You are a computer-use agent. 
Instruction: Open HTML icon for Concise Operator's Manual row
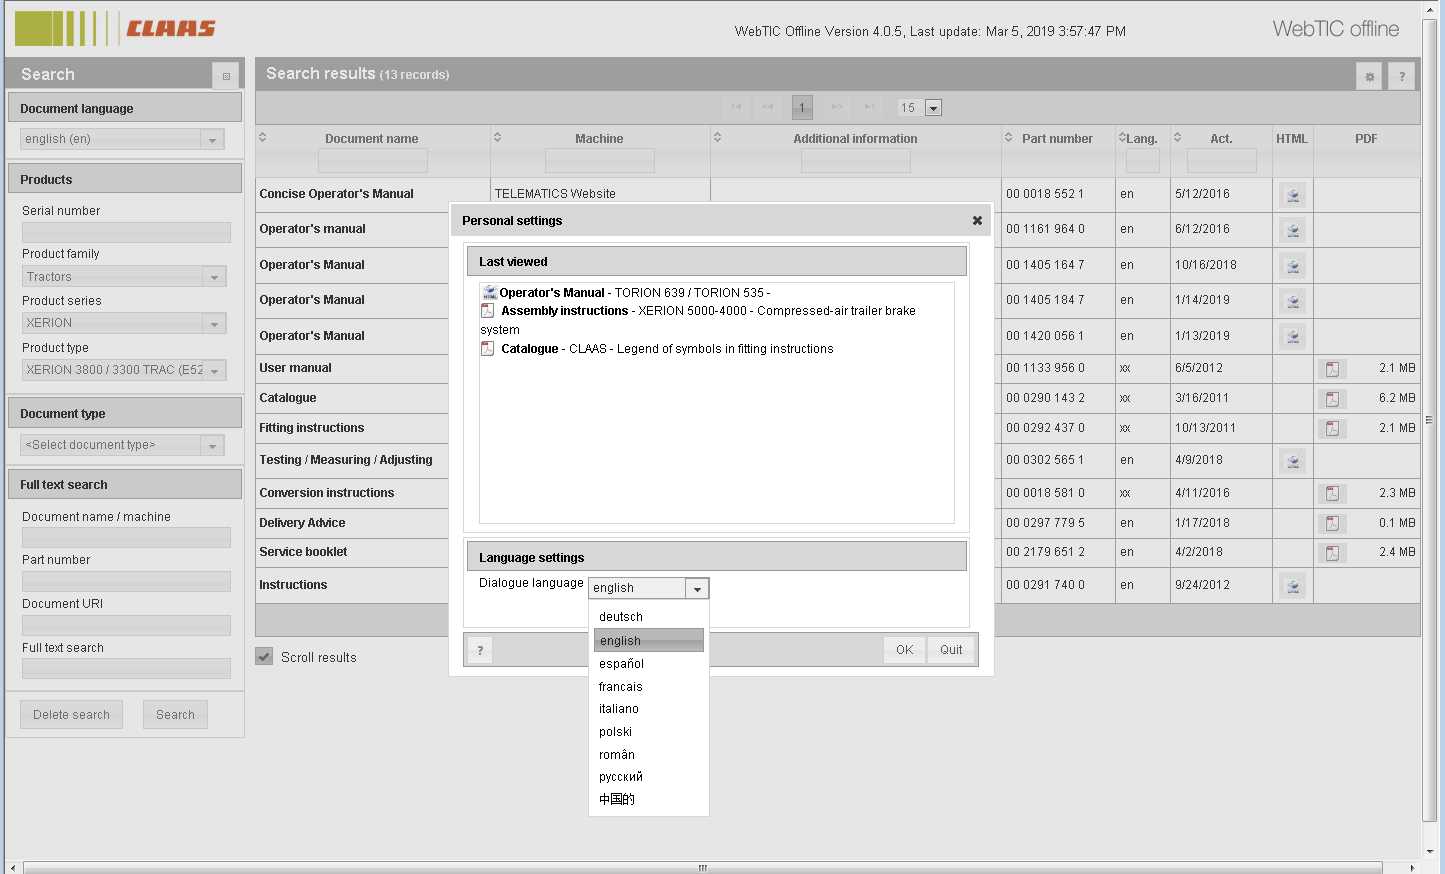(1292, 195)
